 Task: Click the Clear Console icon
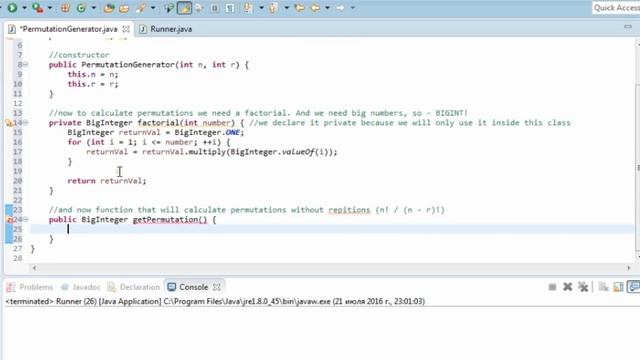(x=603, y=287)
